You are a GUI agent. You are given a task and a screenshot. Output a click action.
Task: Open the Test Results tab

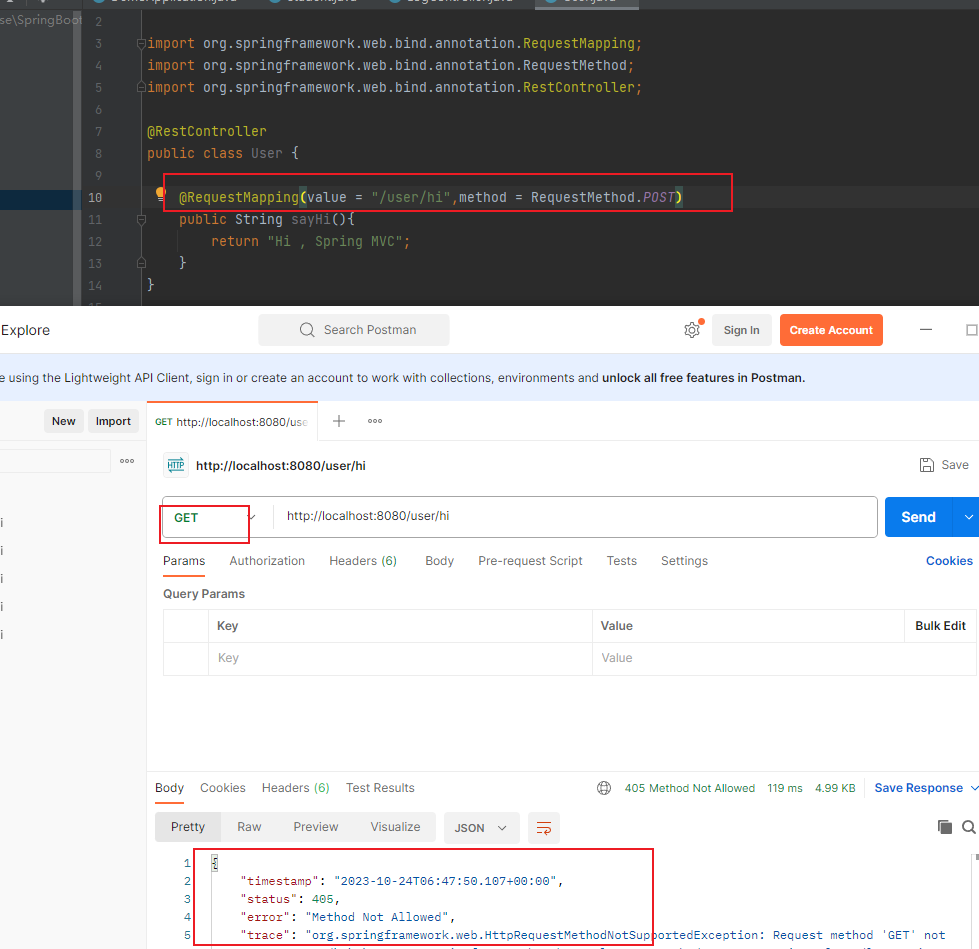coord(380,788)
